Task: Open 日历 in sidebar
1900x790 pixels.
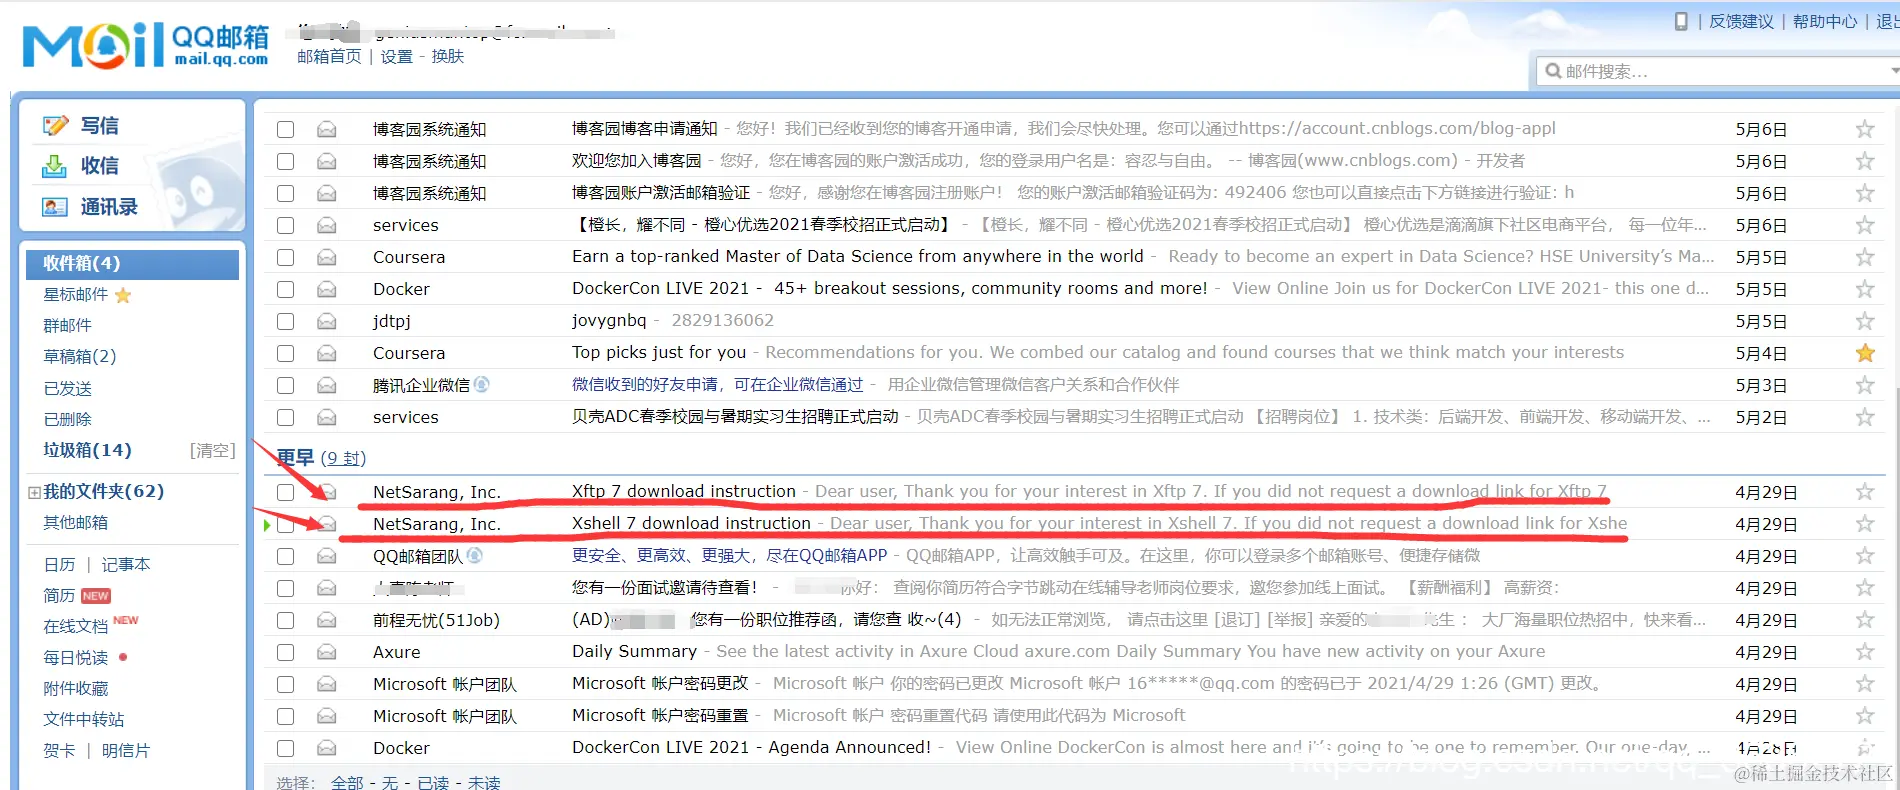Action: click(x=59, y=565)
